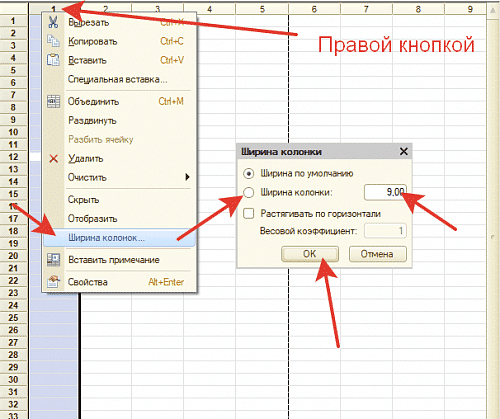This screenshot has height=419, width=500.
Task: Click the red X delete icon beside Удалить
Action: pyautogui.click(x=53, y=159)
